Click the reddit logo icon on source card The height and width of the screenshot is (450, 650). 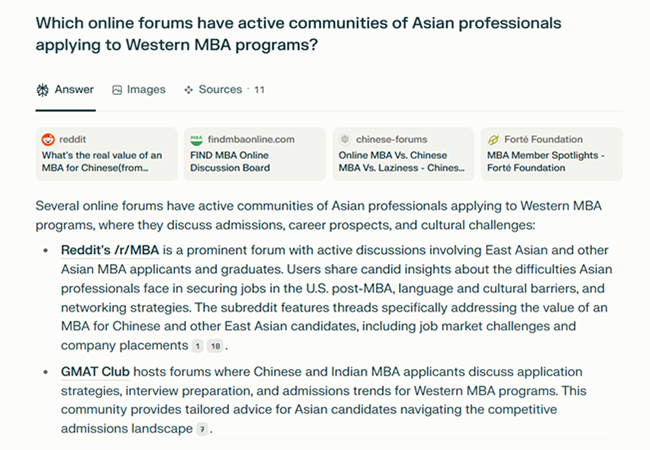(48, 140)
